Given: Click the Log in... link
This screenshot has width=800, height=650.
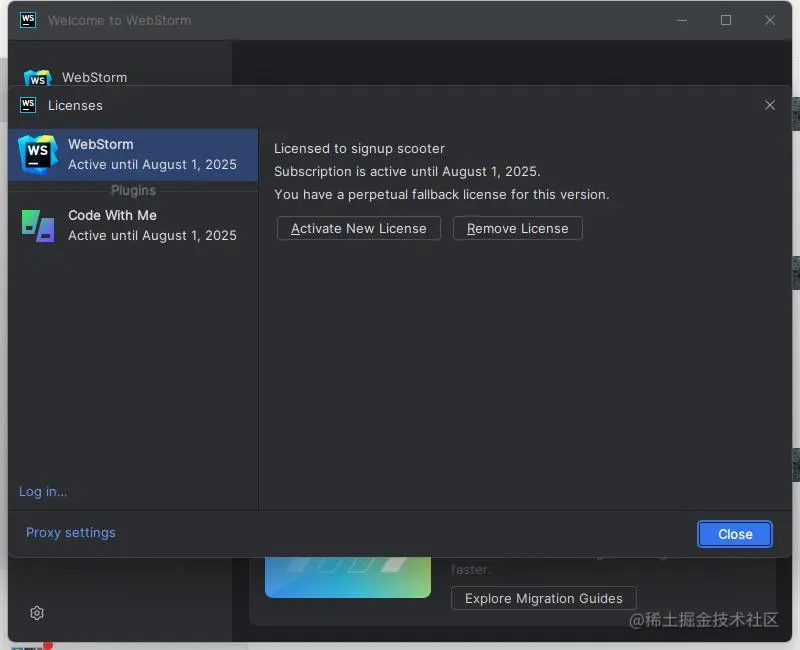Looking at the screenshot, I should [x=43, y=491].
